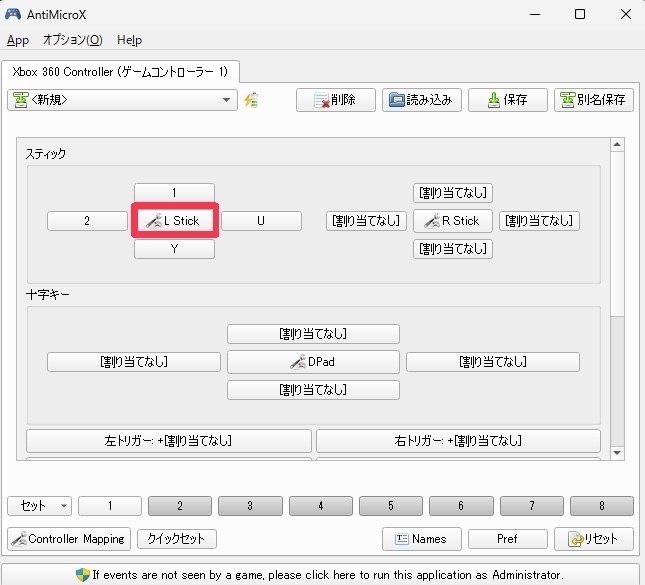Click L Stick right button labeled U
This screenshot has height=585, width=645.
click(x=261, y=221)
